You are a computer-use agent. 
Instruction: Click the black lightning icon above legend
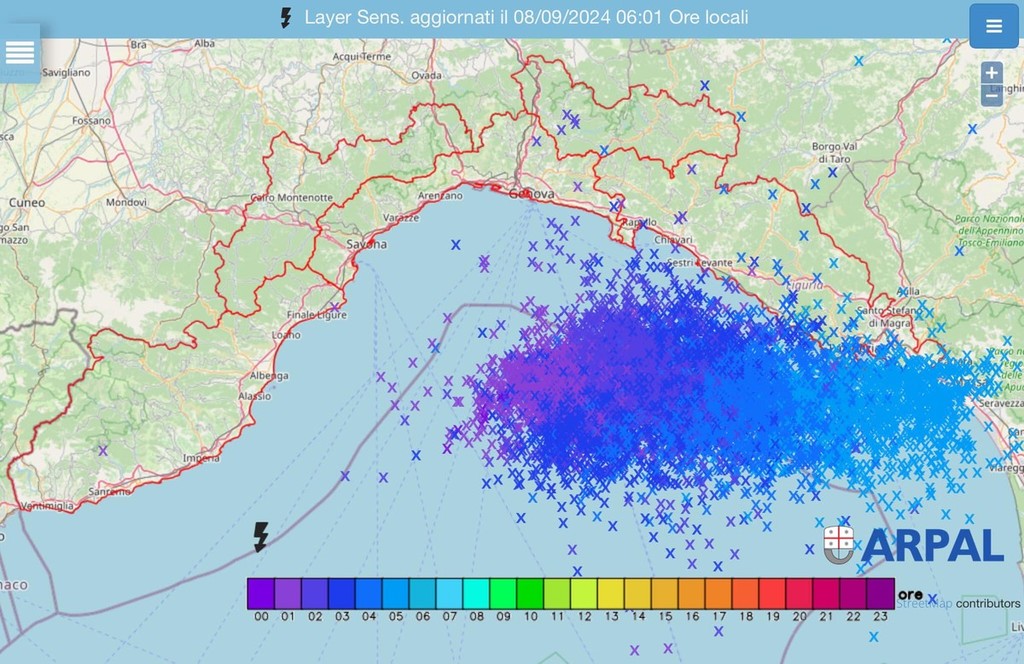(260, 537)
